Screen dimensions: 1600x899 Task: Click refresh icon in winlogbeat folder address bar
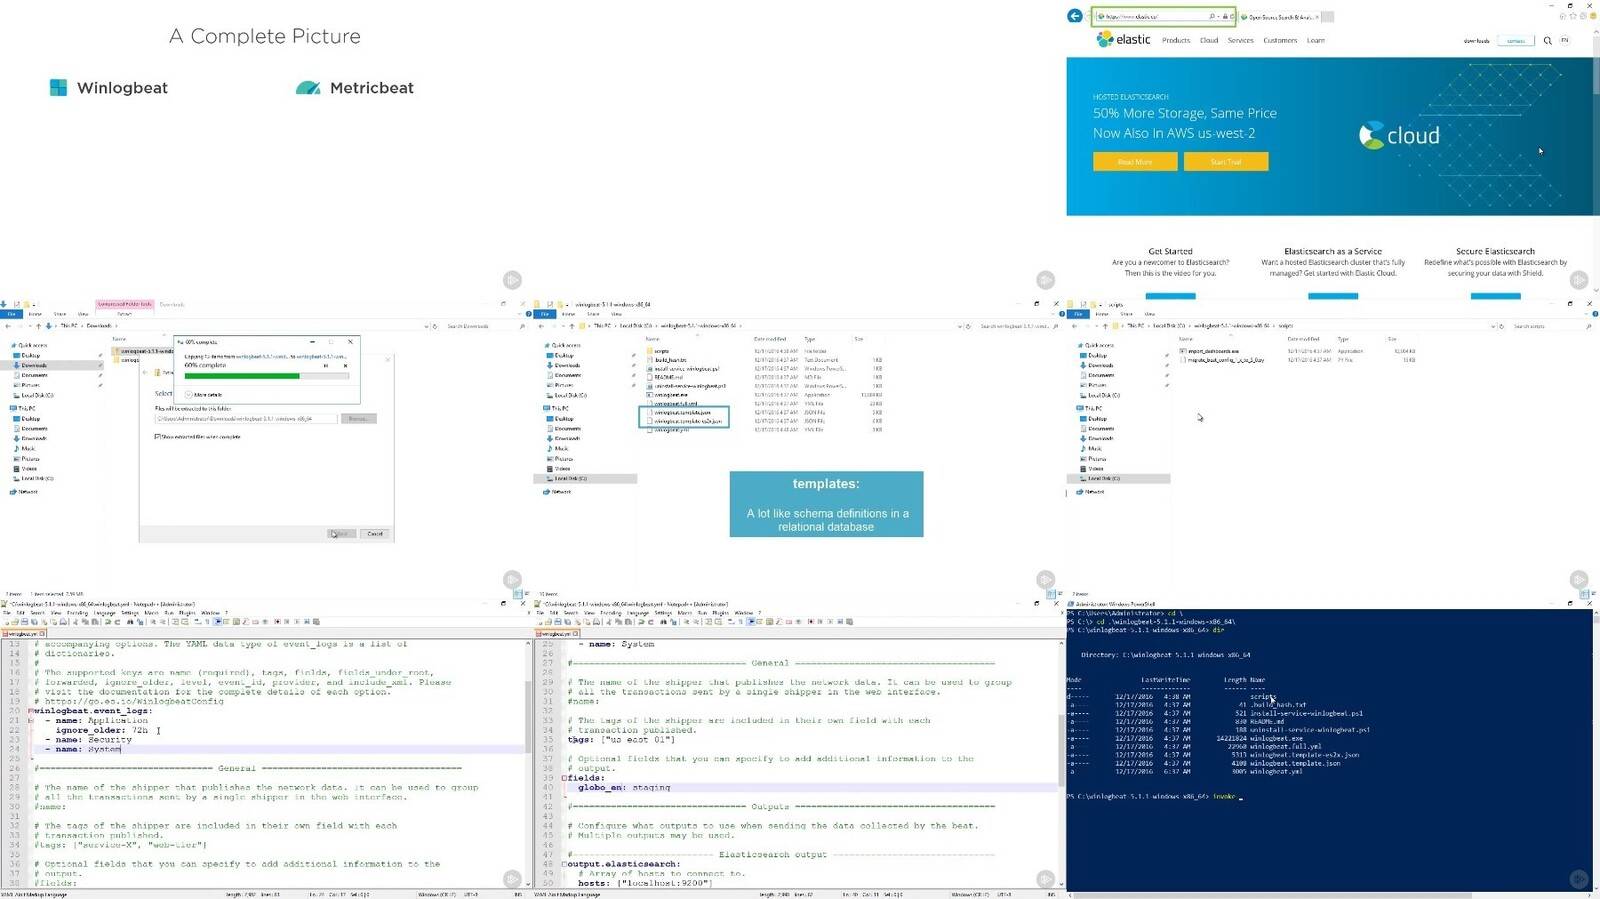point(968,326)
